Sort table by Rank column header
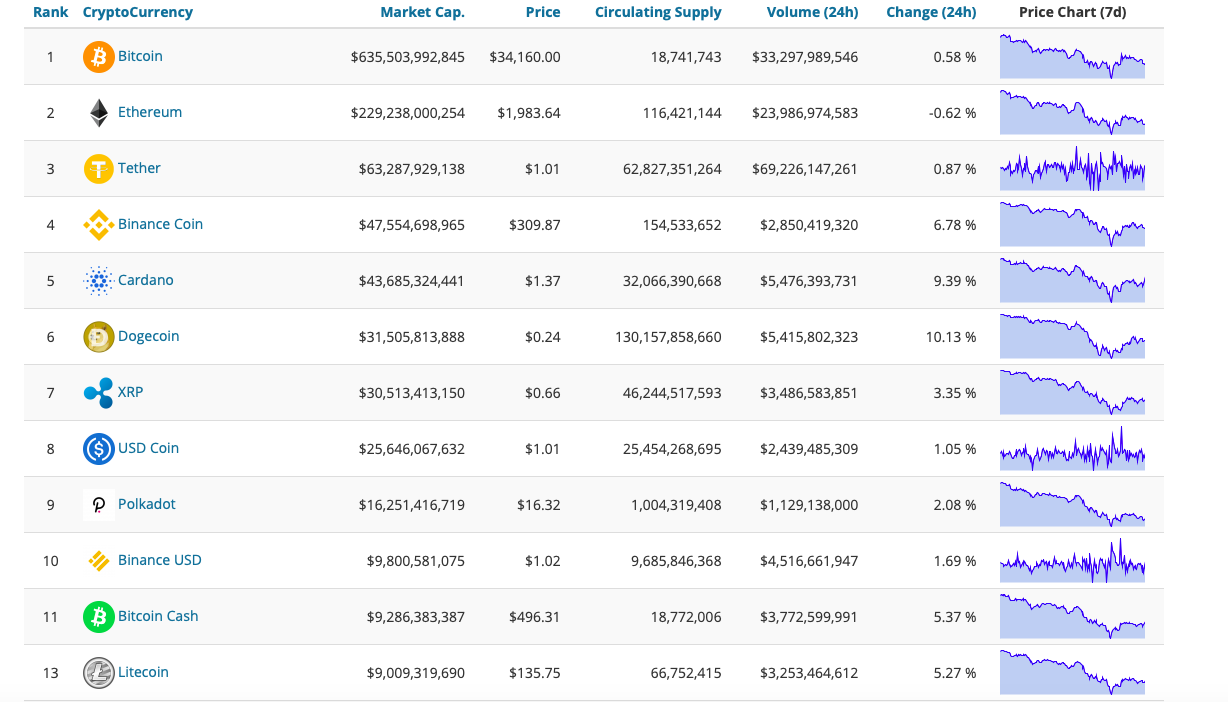The width and height of the screenshot is (1228, 702). (50, 12)
